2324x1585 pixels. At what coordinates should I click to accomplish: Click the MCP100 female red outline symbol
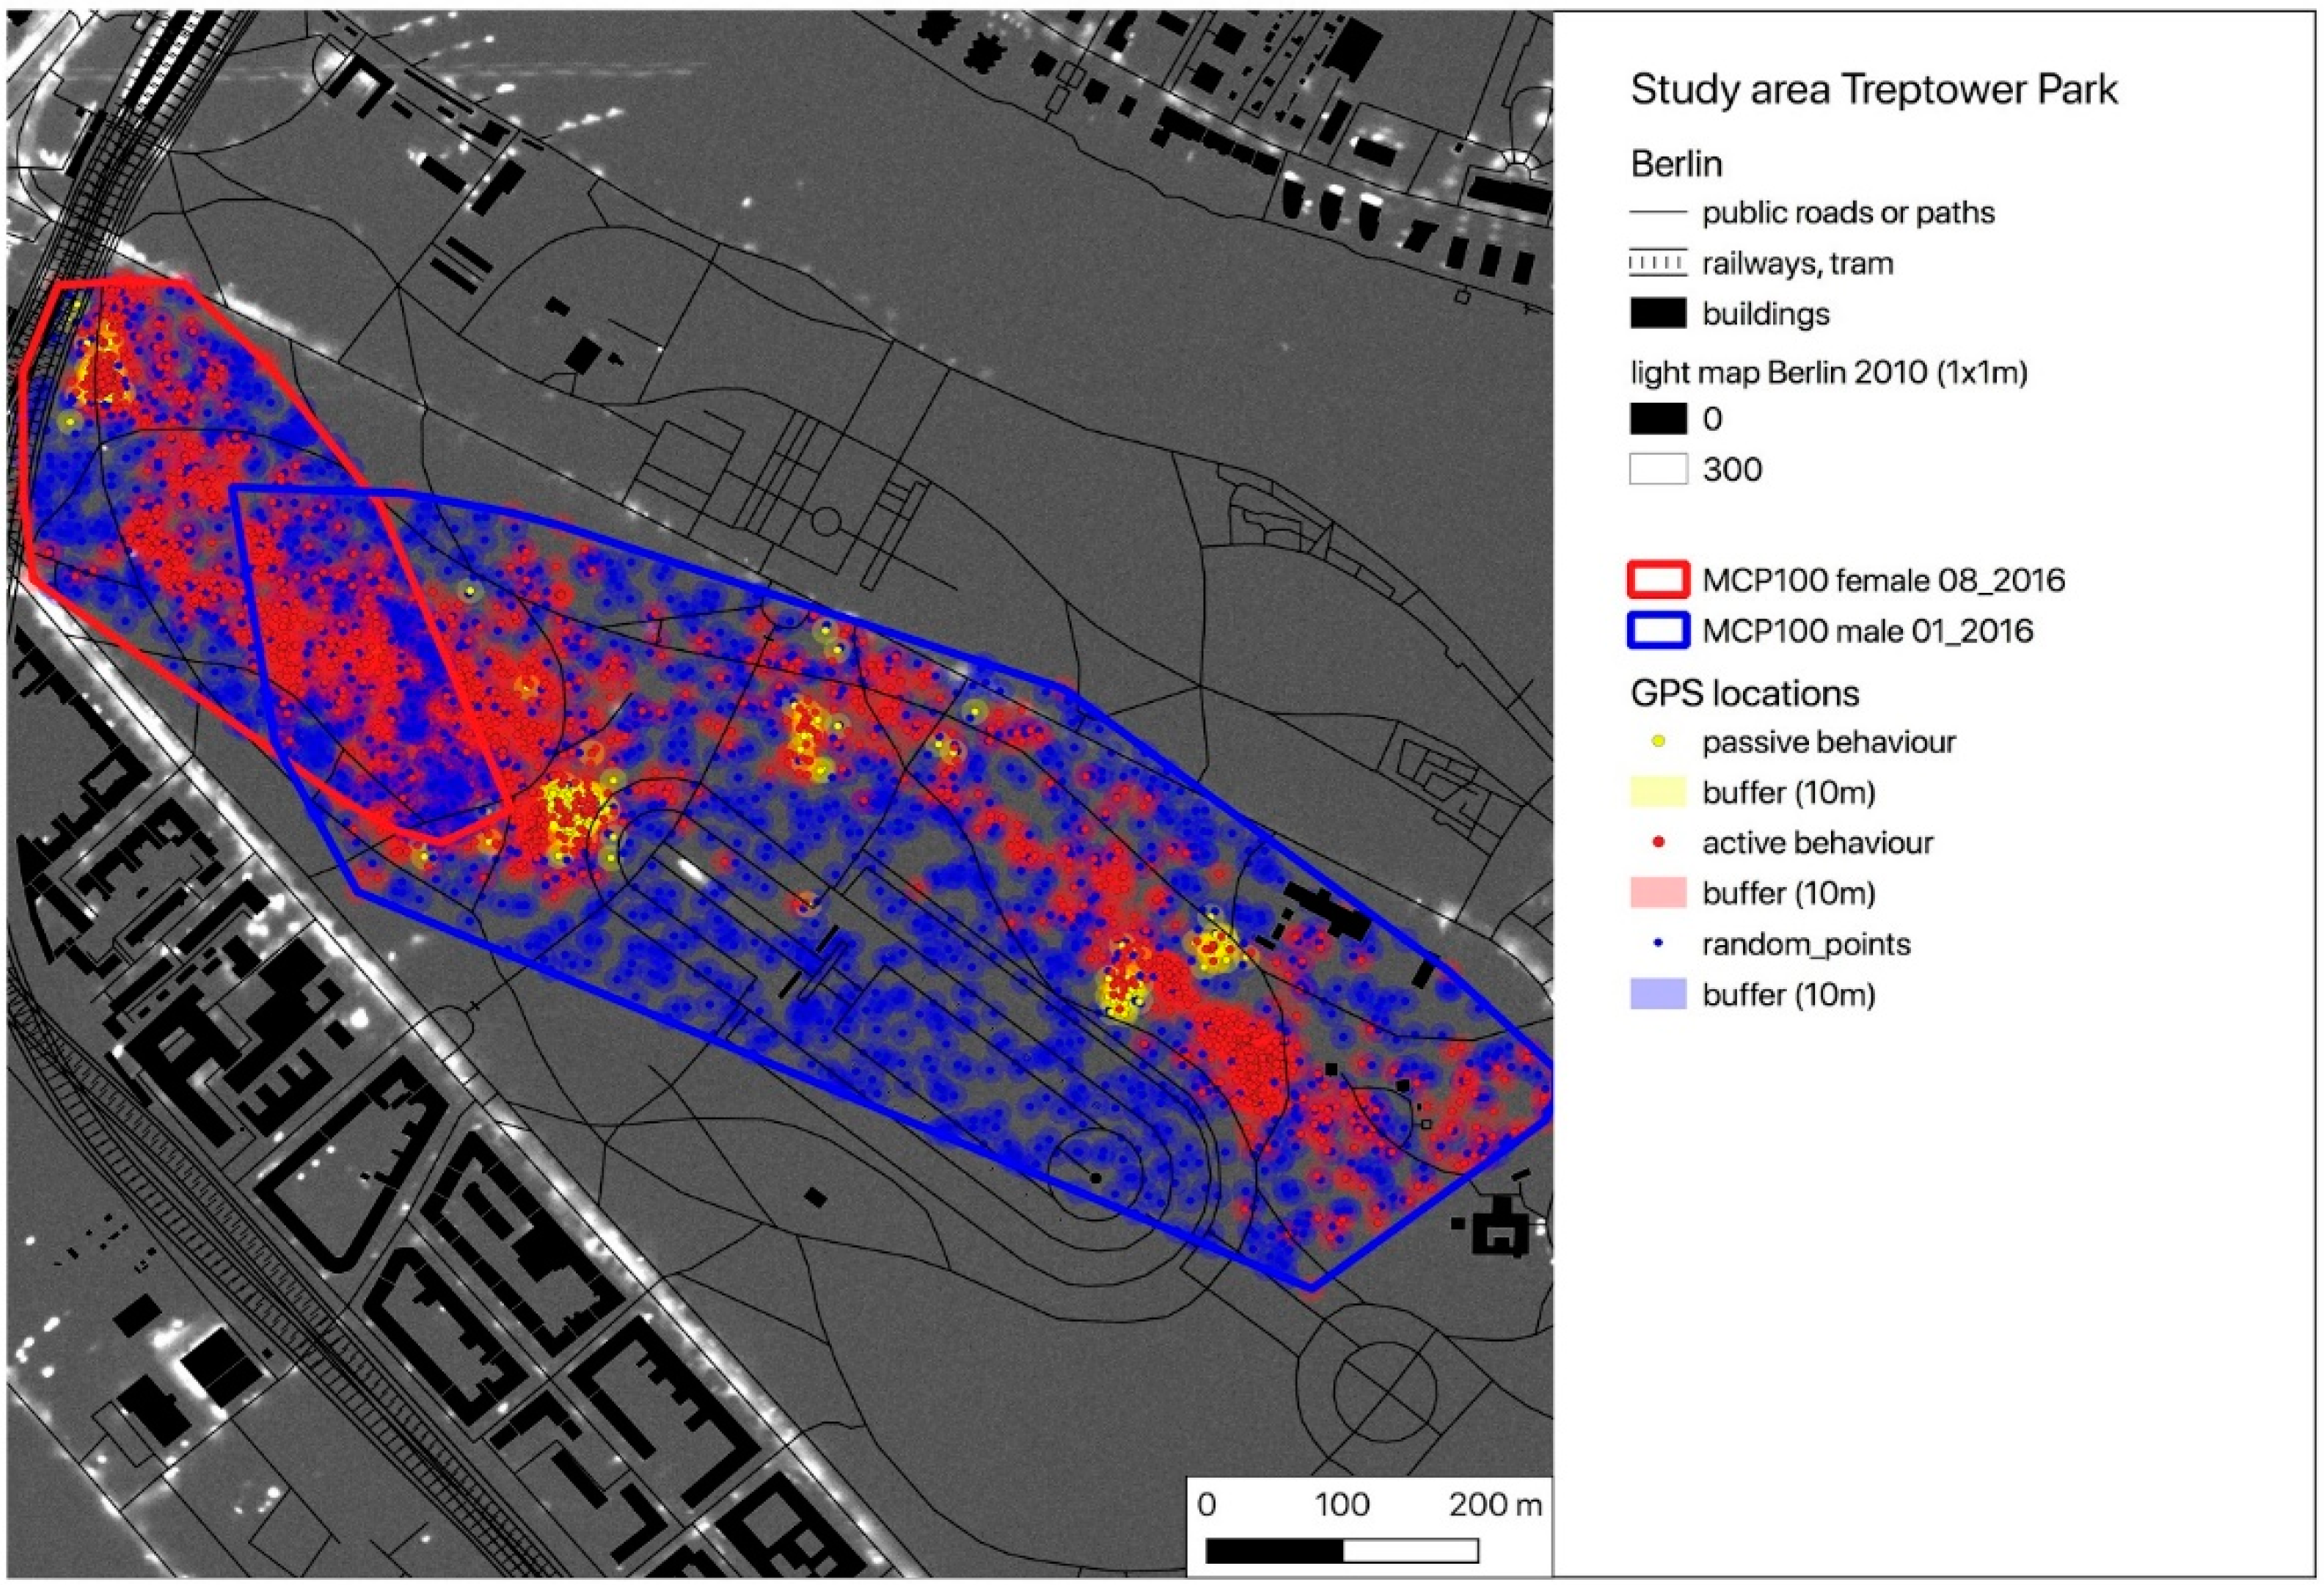(x=1658, y=580)
